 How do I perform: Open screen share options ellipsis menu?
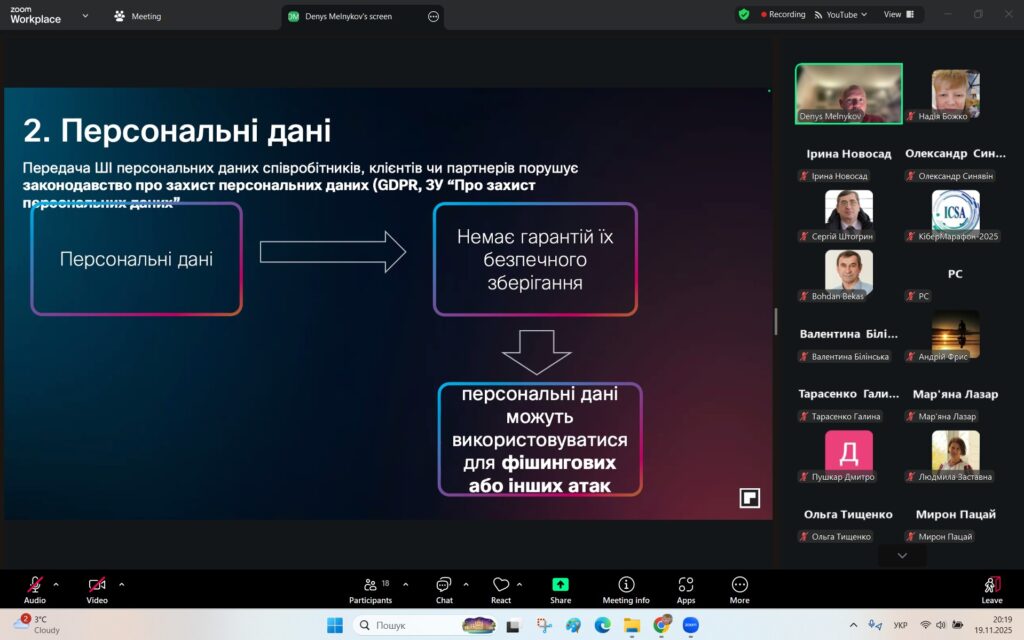coord(433,16)
